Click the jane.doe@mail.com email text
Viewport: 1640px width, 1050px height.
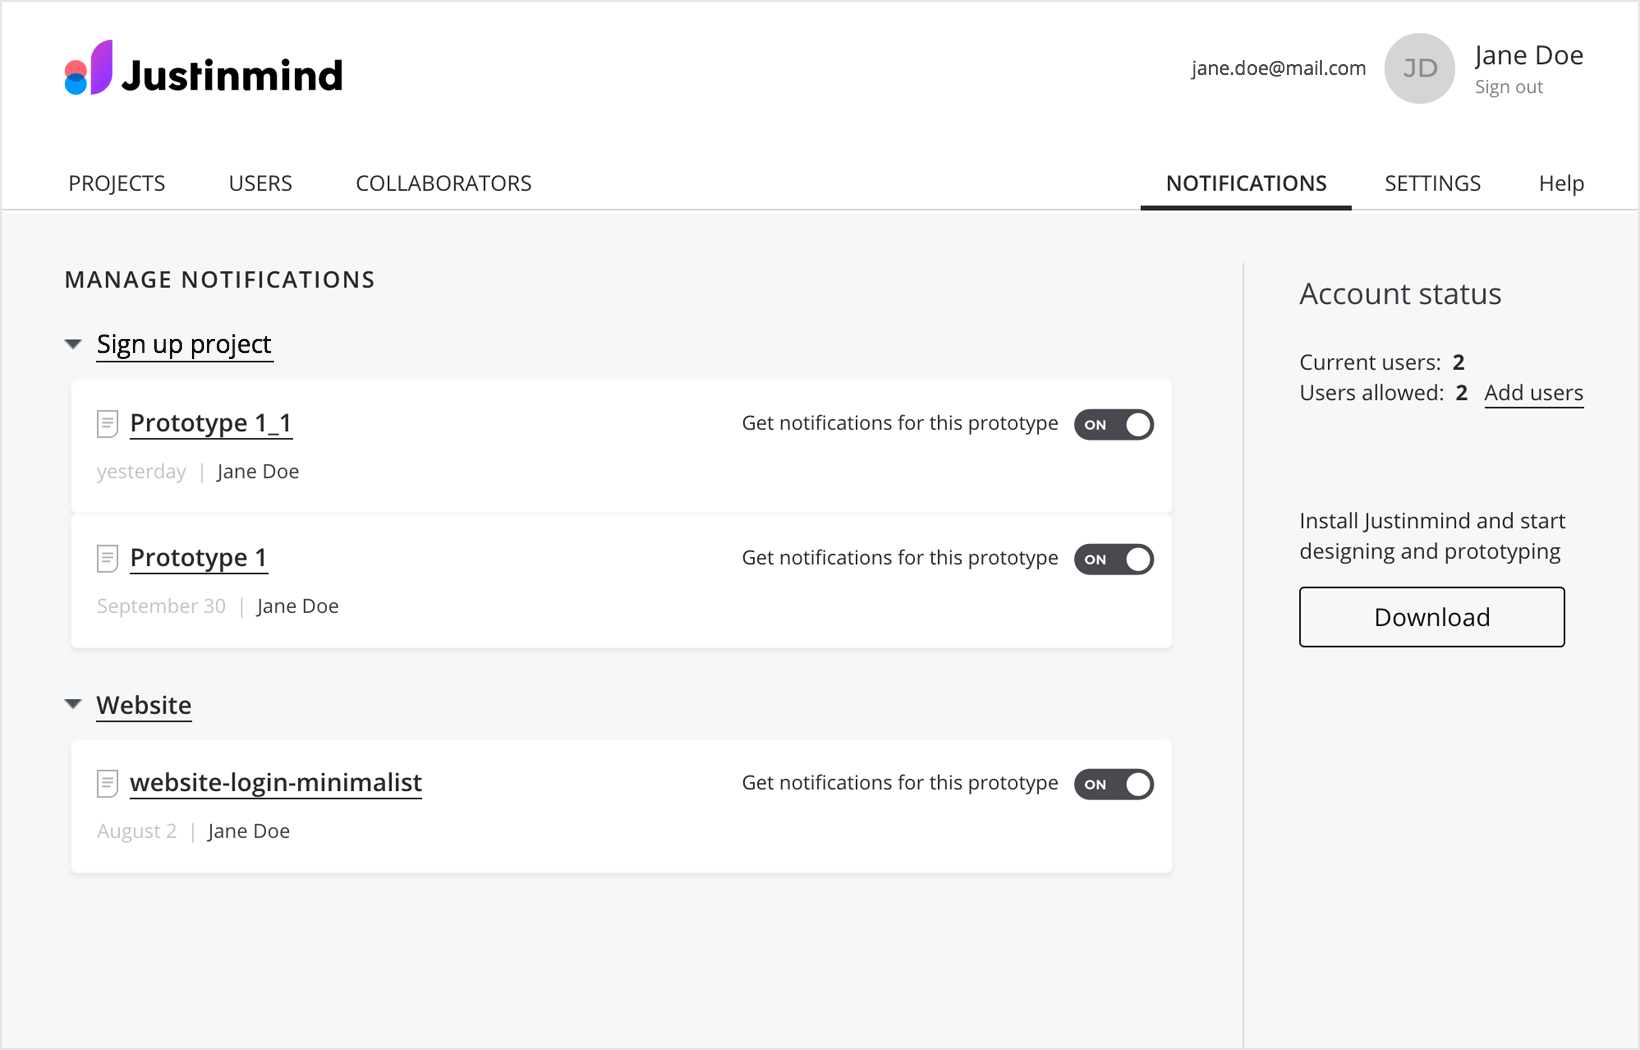(x=1278, y=68)
